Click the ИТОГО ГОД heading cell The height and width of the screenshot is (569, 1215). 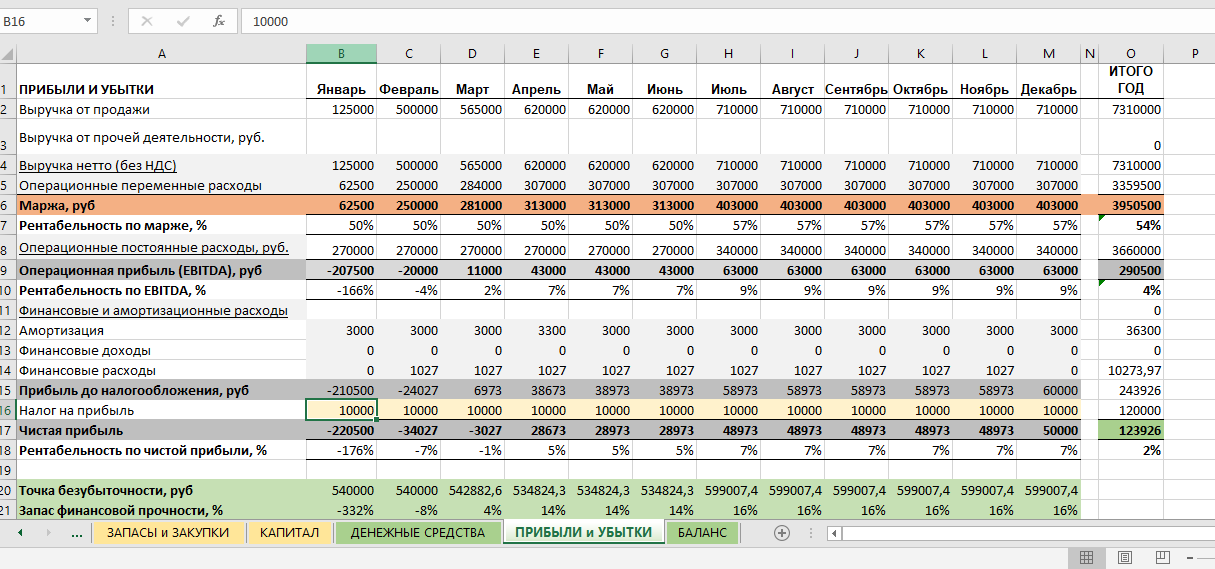pos(1130,81)
